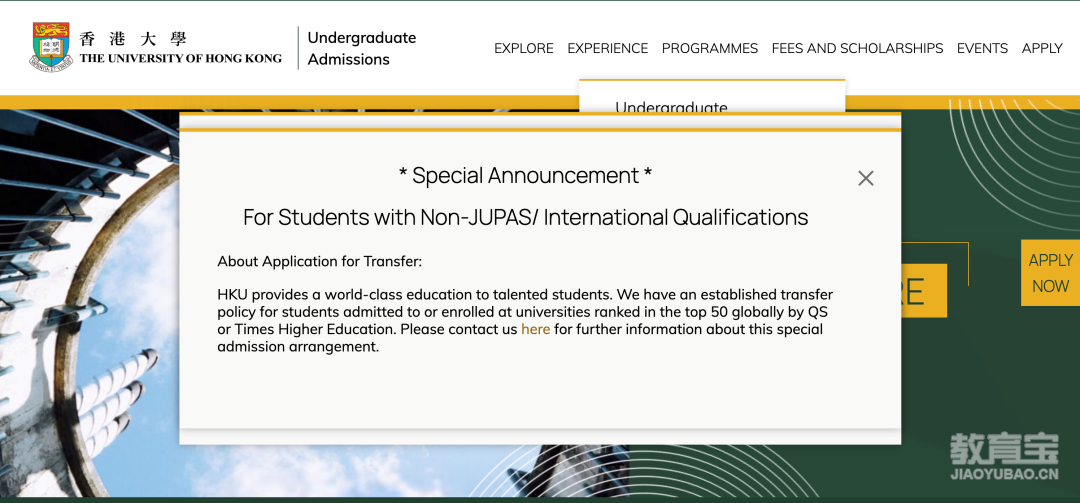The image size is (1080, 503).
Task: Open the EXPLORE menu
Action: (x=523, y=48)
